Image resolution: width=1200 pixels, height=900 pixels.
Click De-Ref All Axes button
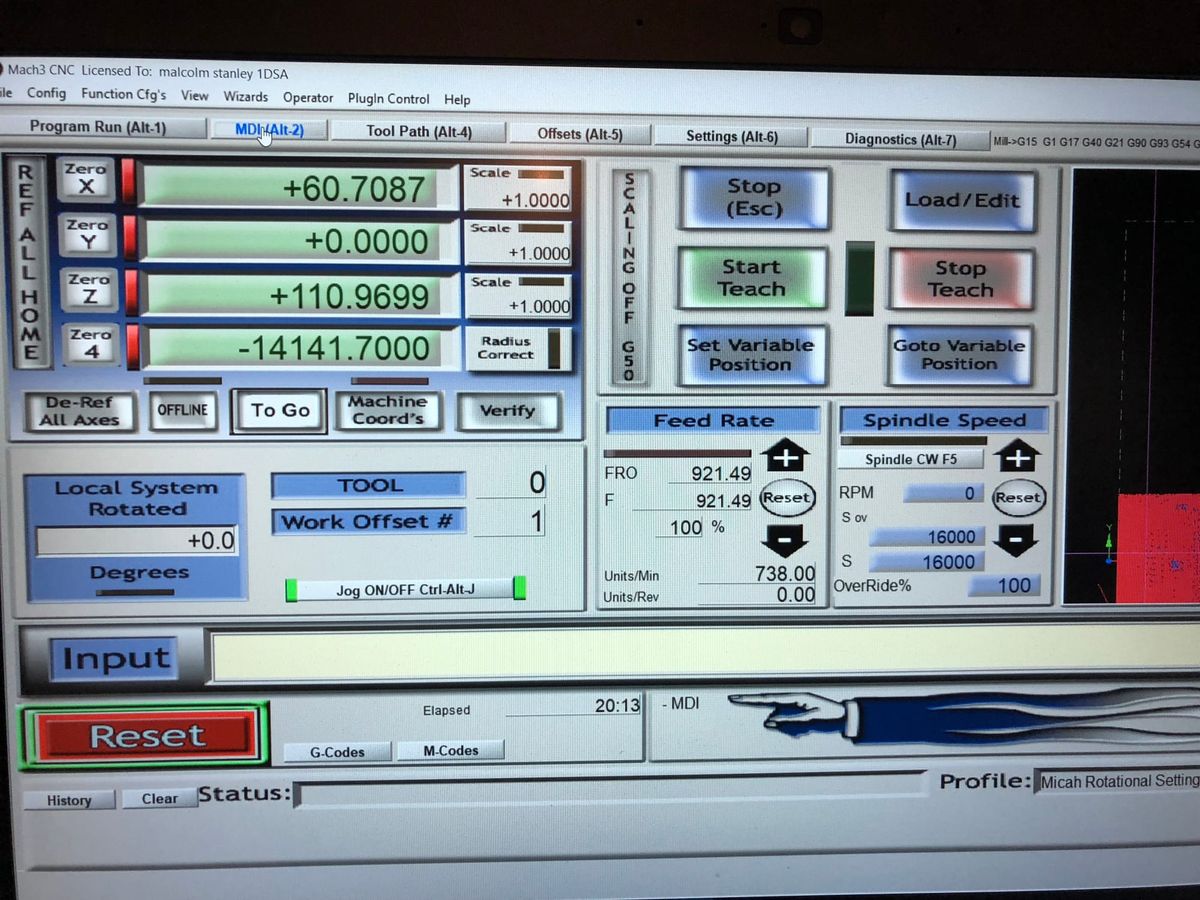(x=79, y=411)
